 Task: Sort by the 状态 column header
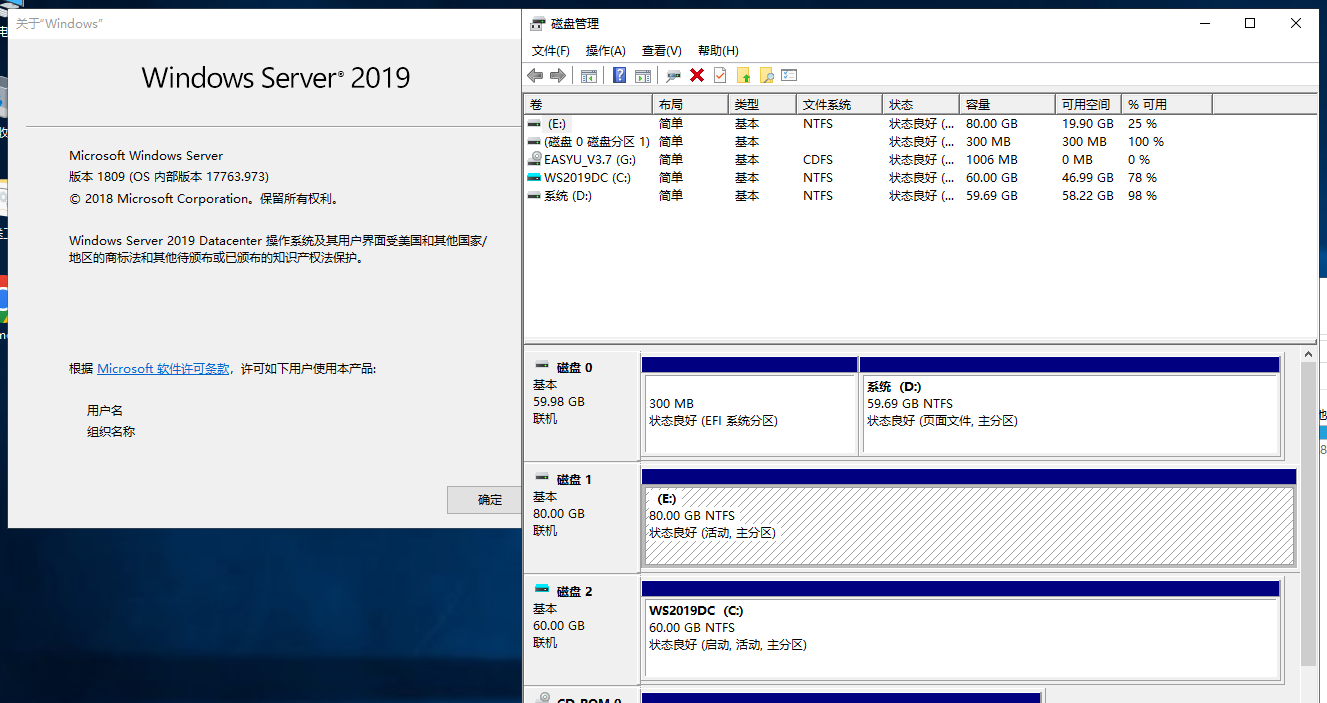[921, 104]
